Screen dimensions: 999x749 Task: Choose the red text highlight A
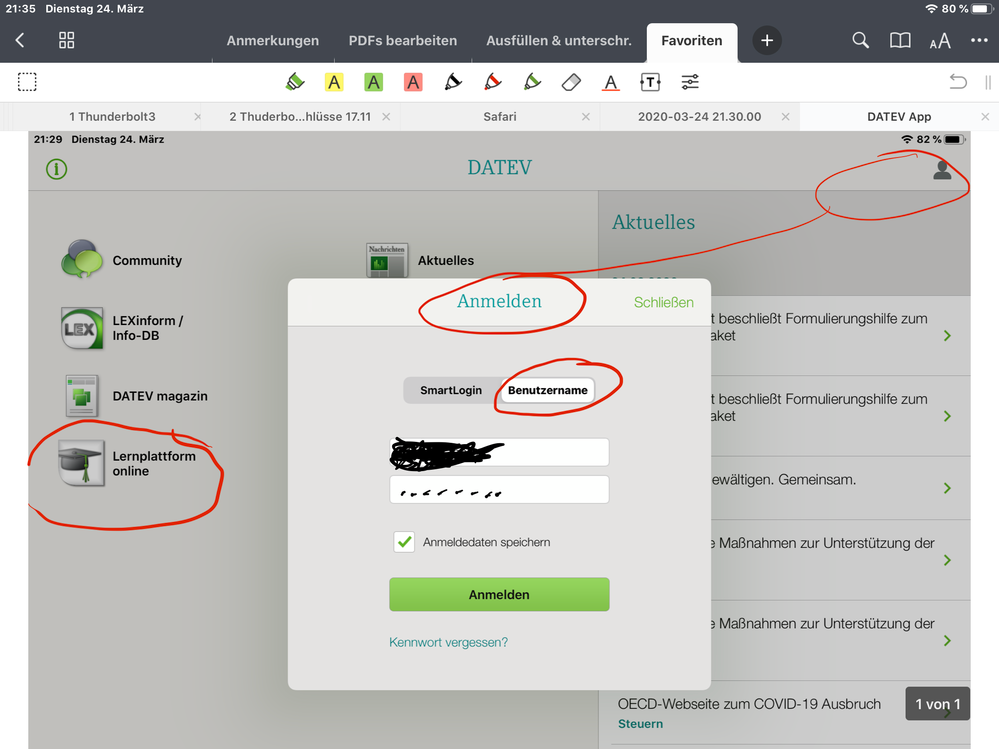coord(413,82)
